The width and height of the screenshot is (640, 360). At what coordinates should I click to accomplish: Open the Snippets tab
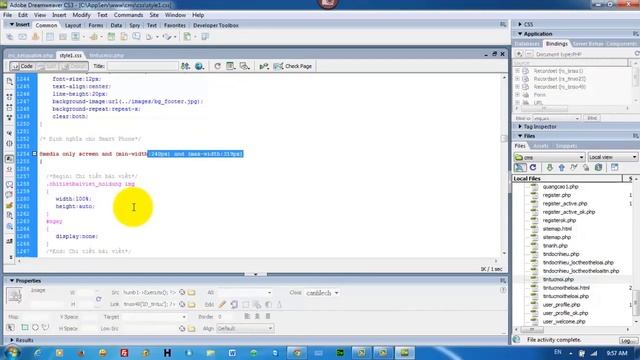(x=566, y=146)
